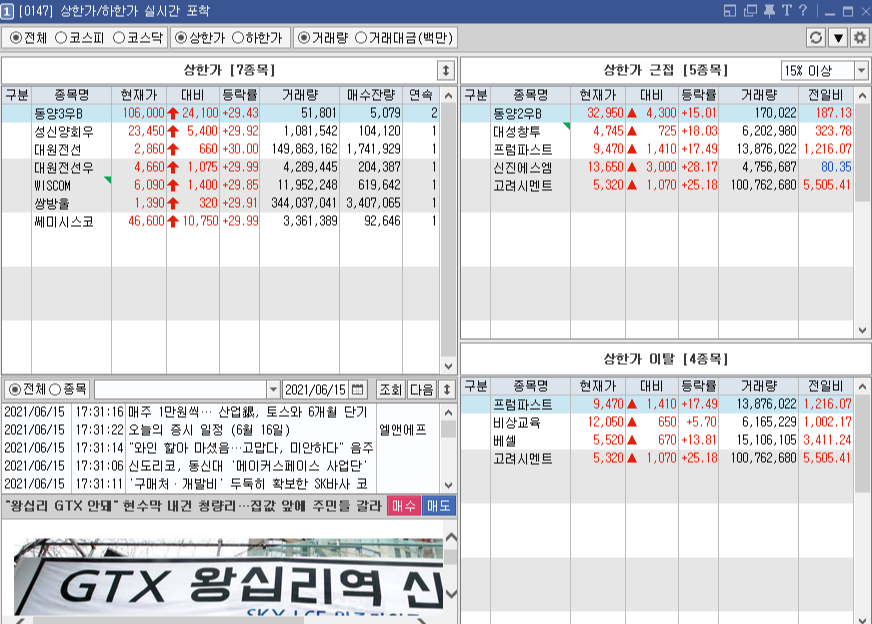Sort by 연속 column header
Screen dimensions: 872x624
[421, 95]
